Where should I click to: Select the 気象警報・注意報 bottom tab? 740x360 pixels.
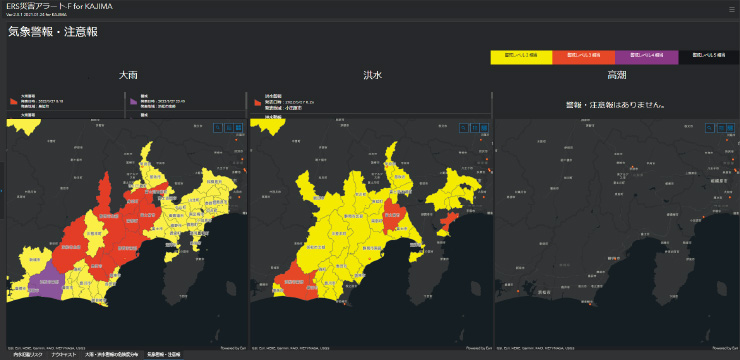(x=163, y=354)
